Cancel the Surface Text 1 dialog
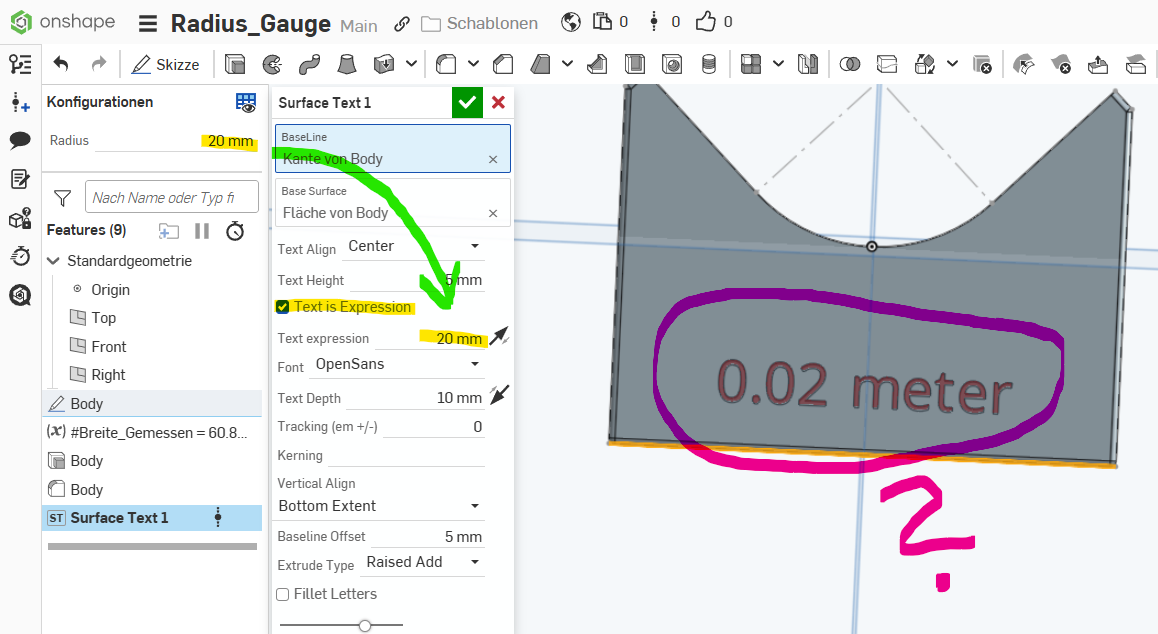This screenshot has height=634, width=1158. [498, 102]
